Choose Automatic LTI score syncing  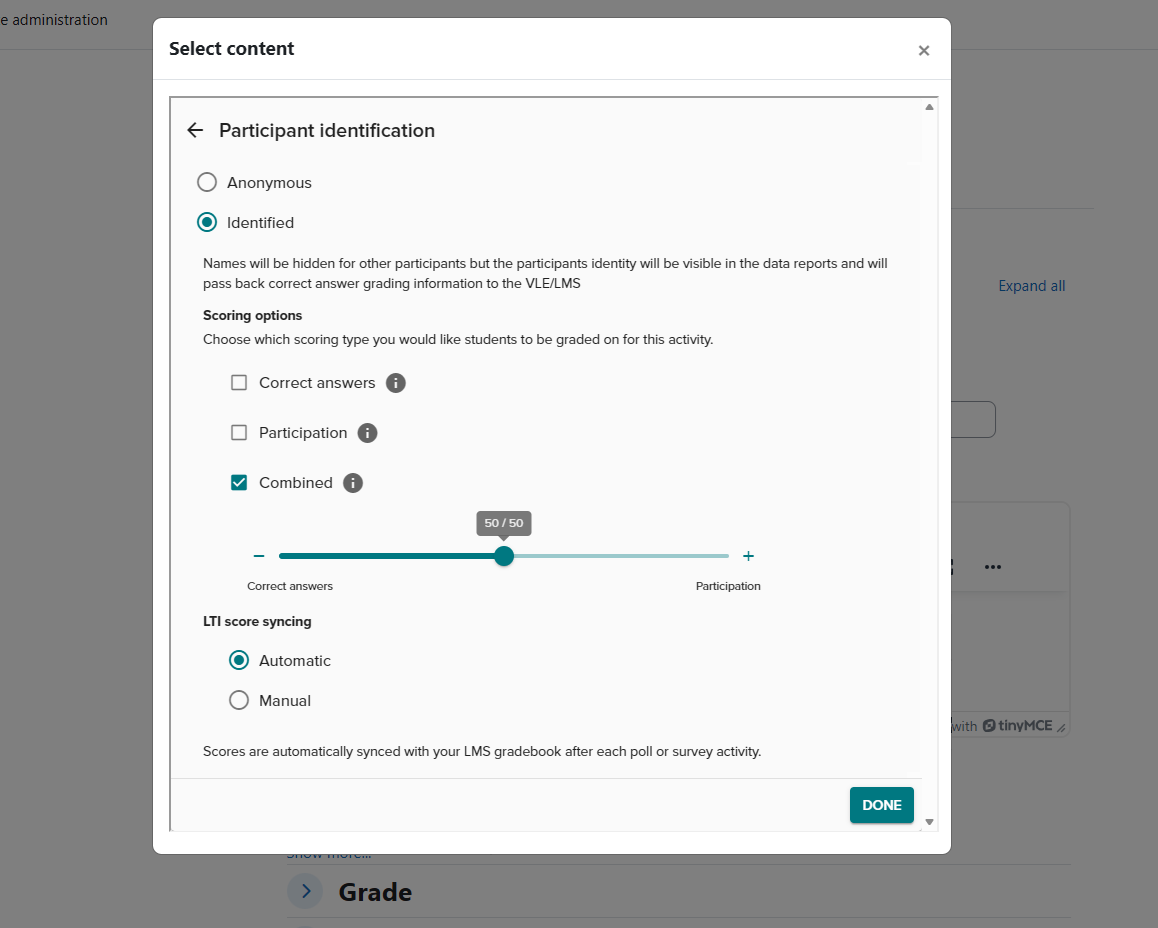tap(239, 660)
